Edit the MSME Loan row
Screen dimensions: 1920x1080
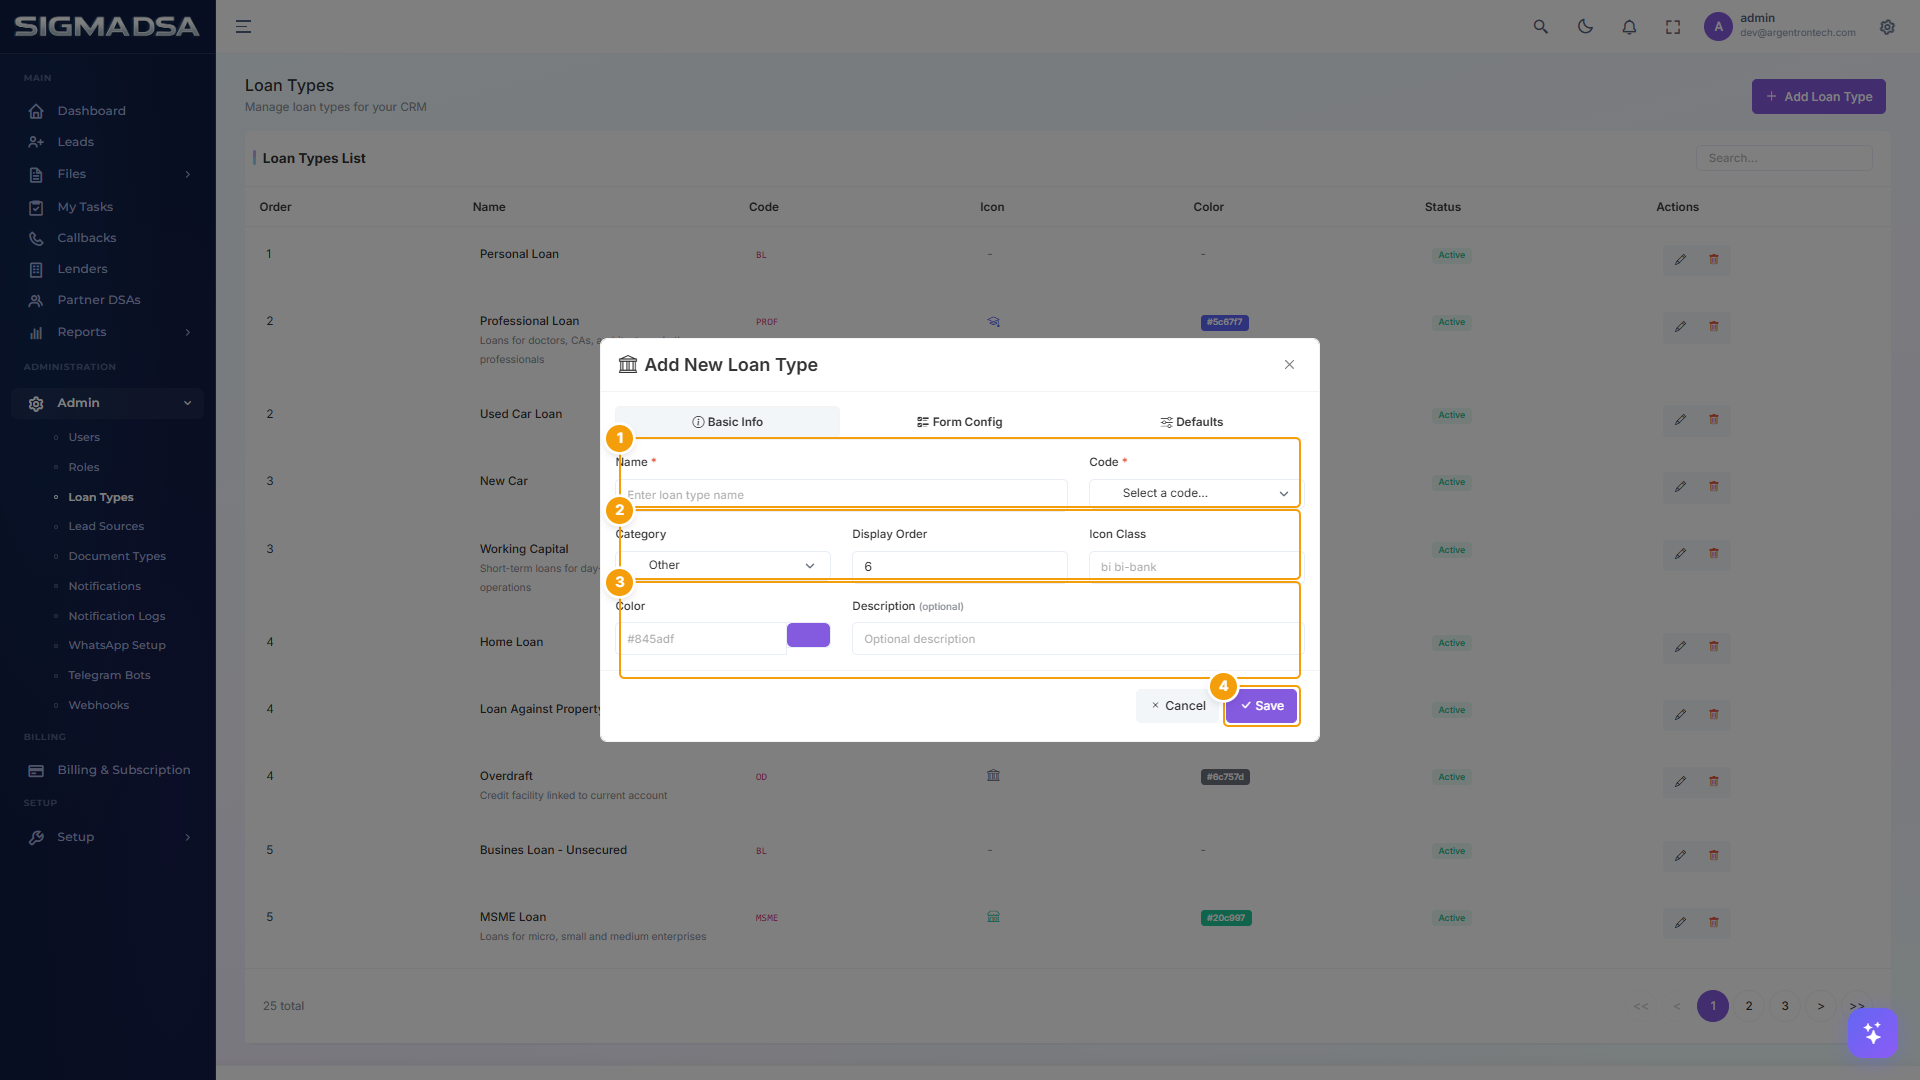[1680, 922]
